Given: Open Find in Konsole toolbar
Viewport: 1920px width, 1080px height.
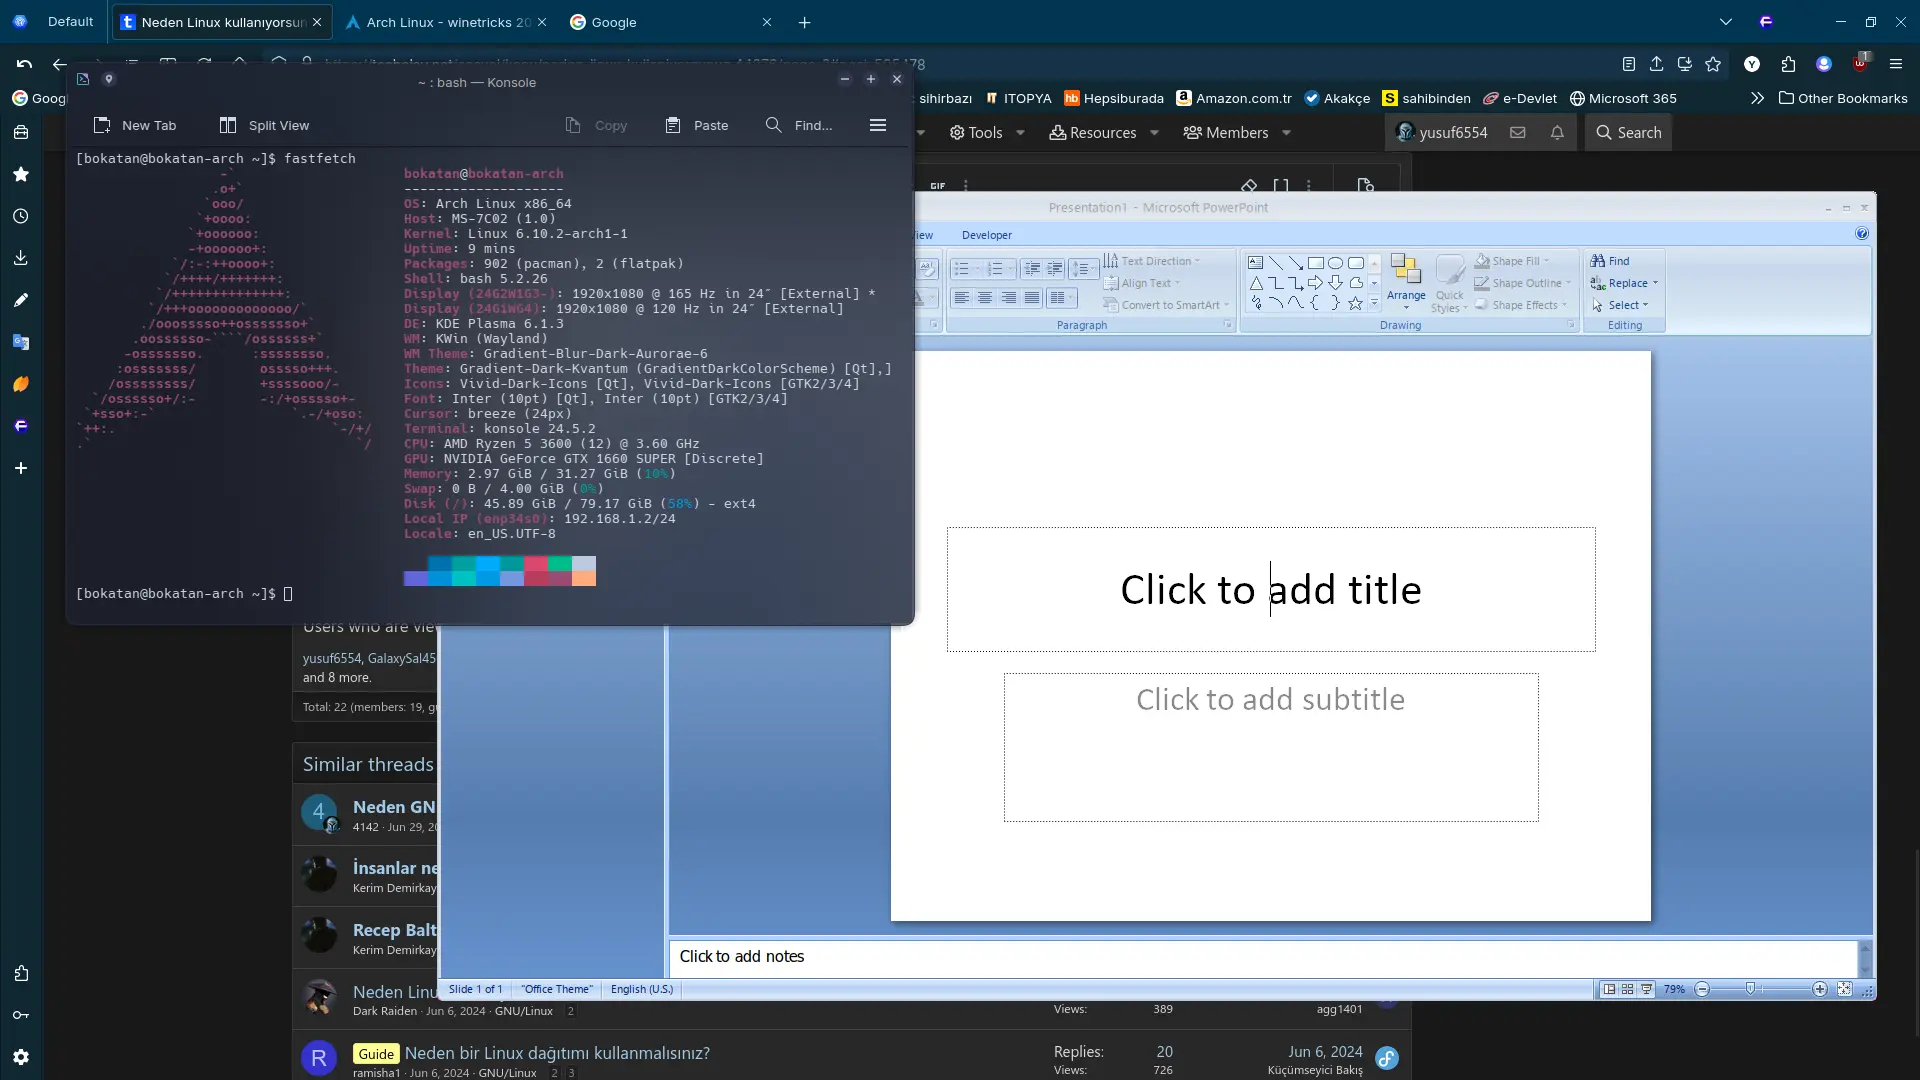Looking at the screenshot, I should (798, 125).
